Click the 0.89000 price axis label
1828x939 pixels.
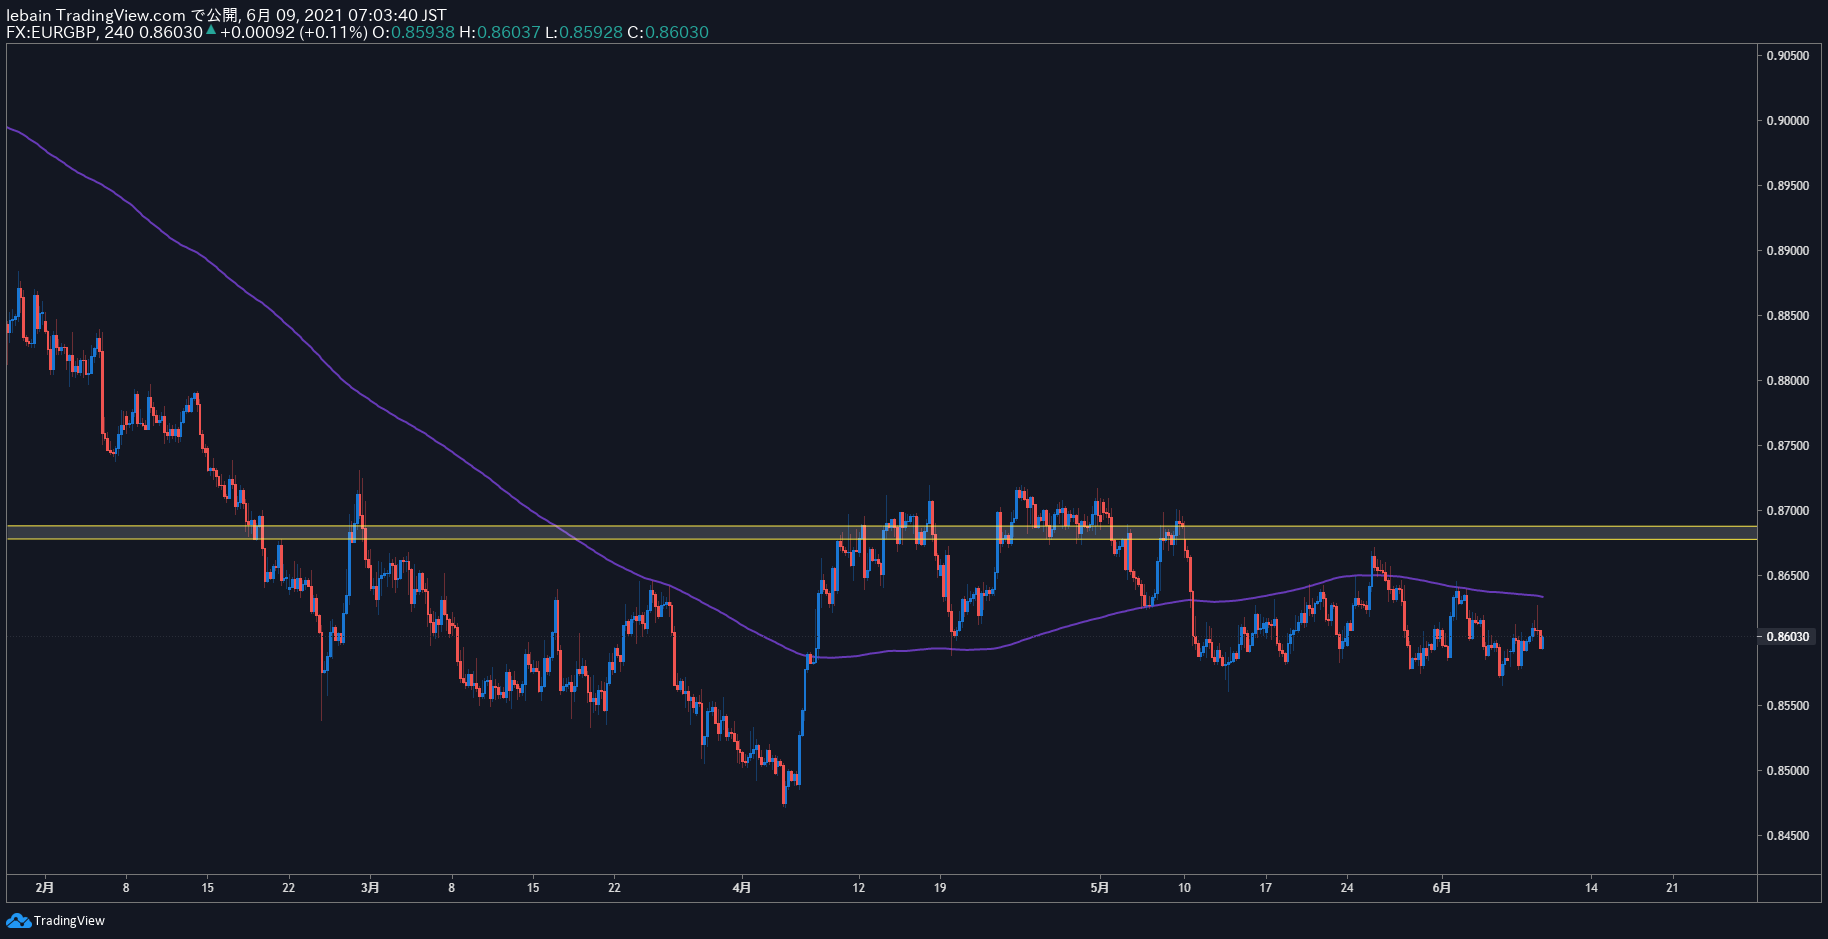pyautogui.click(x=1787, y=251)
